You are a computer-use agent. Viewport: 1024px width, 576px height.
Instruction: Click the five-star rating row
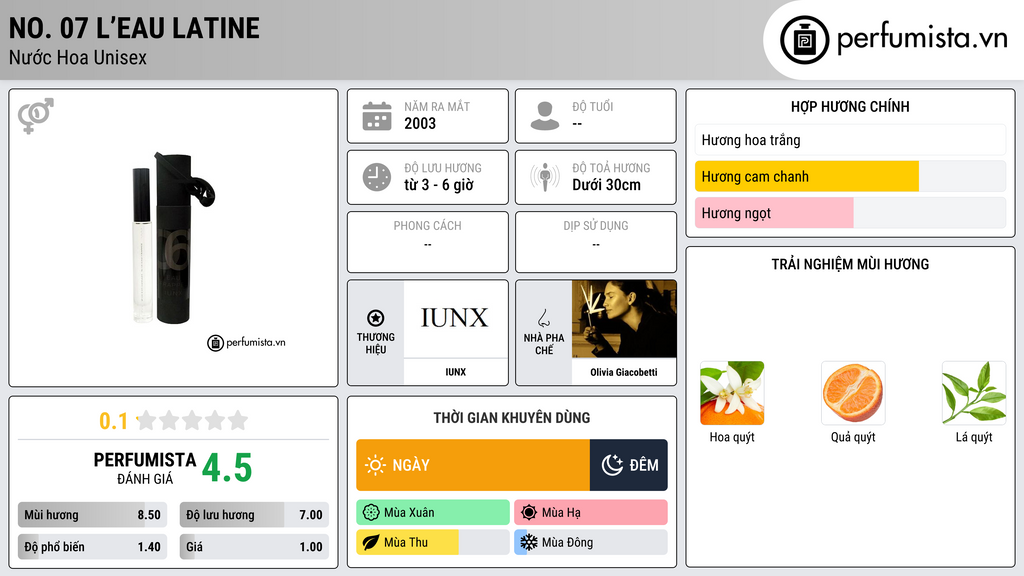(193, 421)
